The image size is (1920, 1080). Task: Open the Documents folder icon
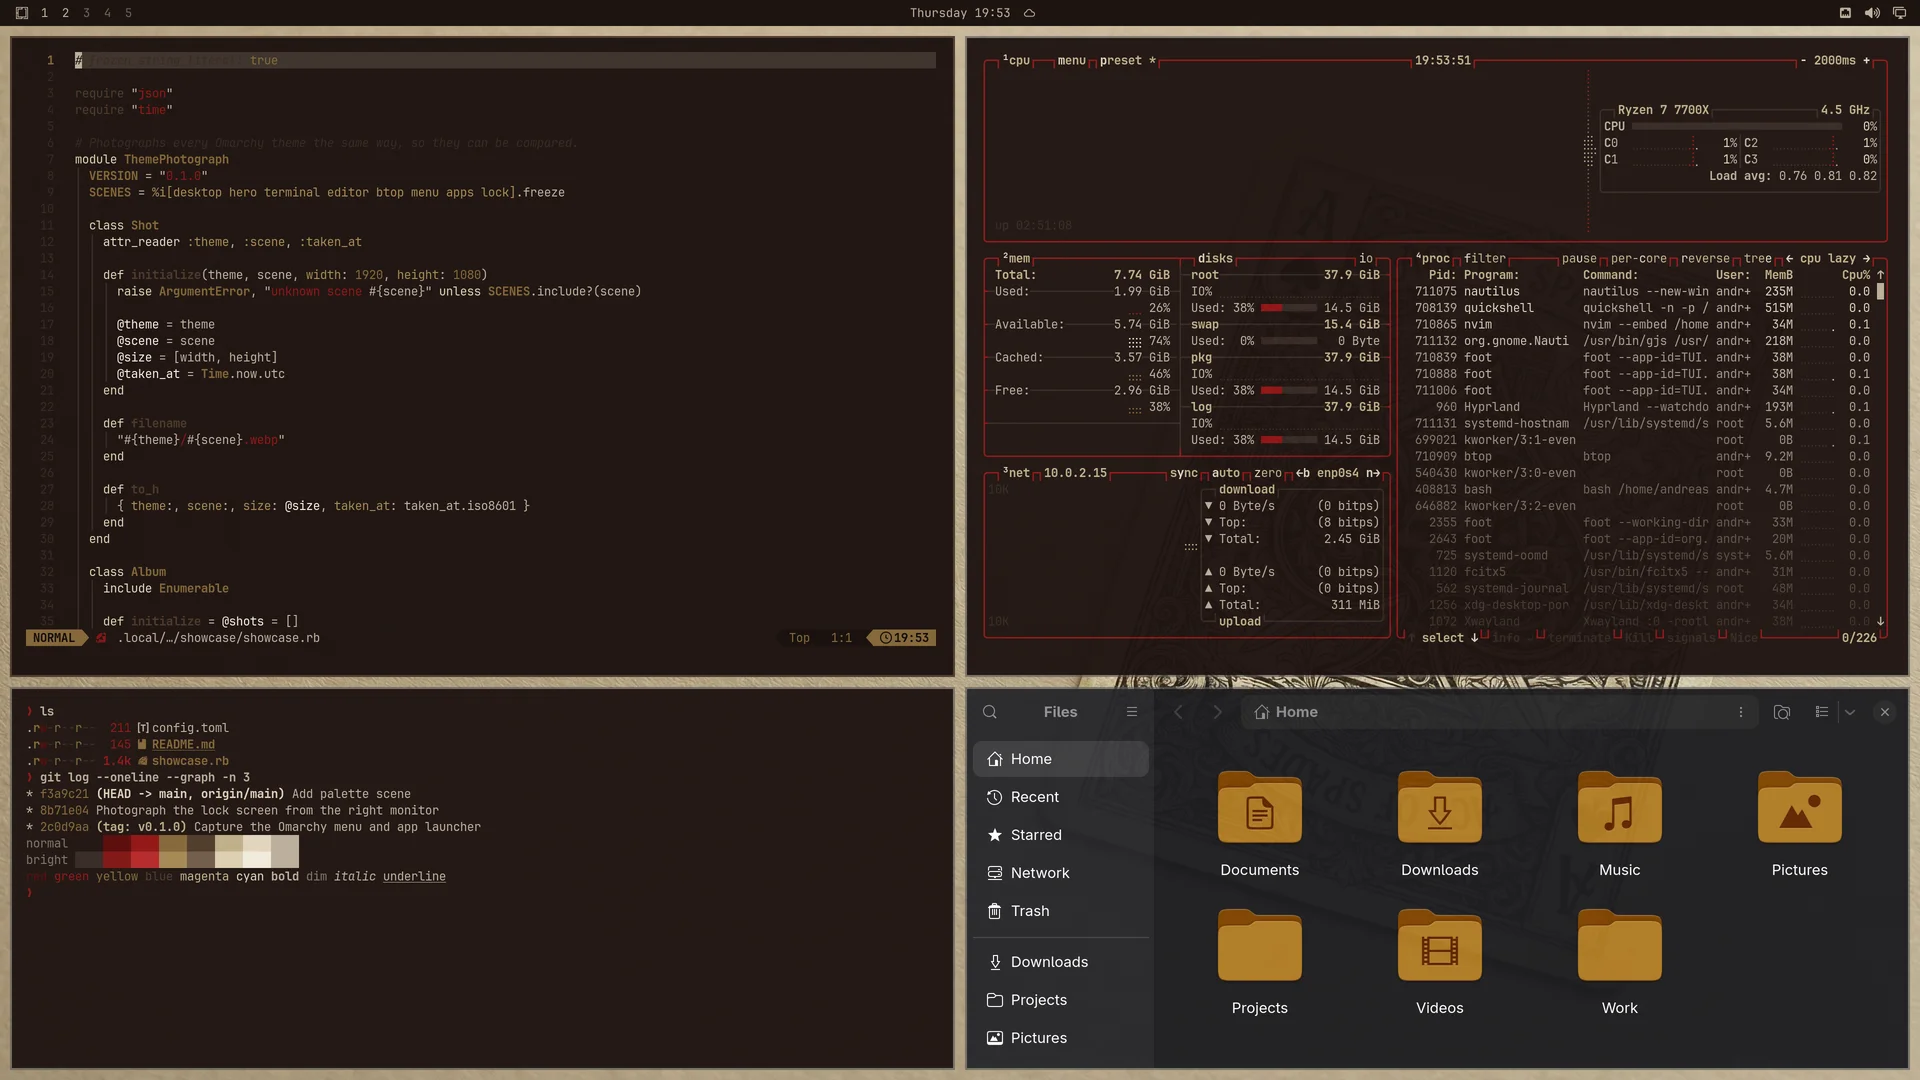point(1259,808)
